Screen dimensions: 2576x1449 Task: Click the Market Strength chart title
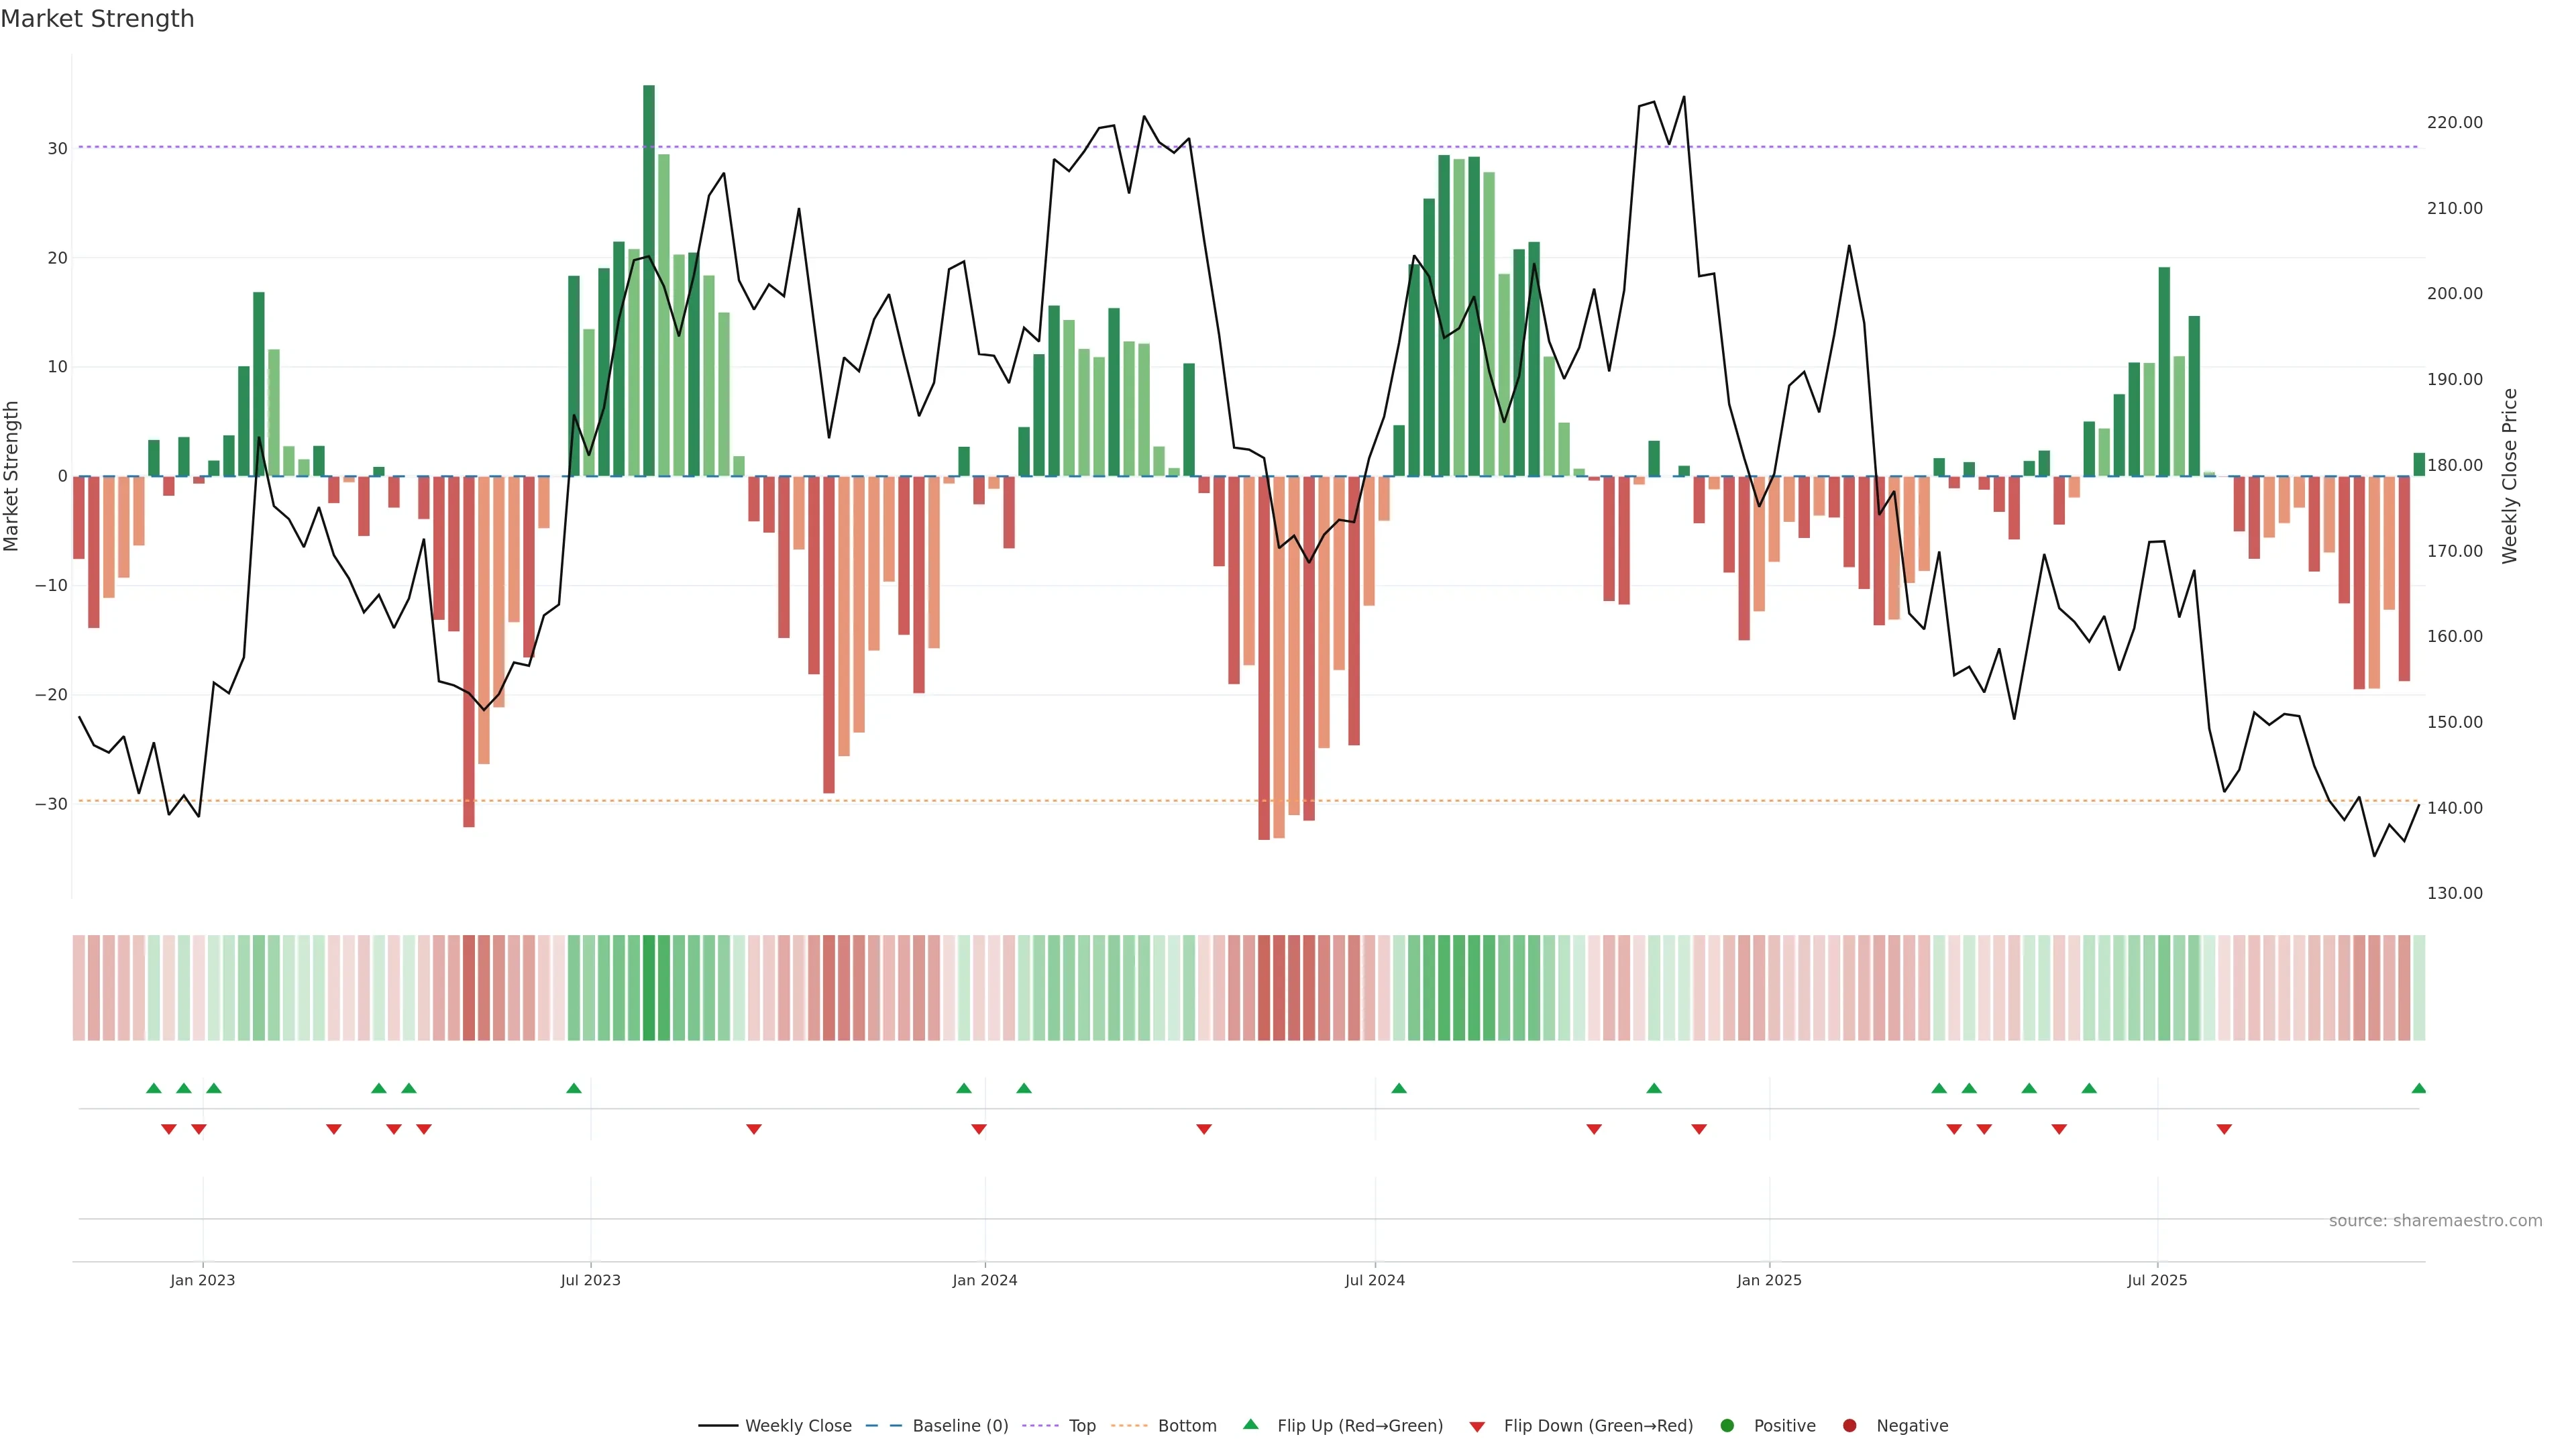97,19
